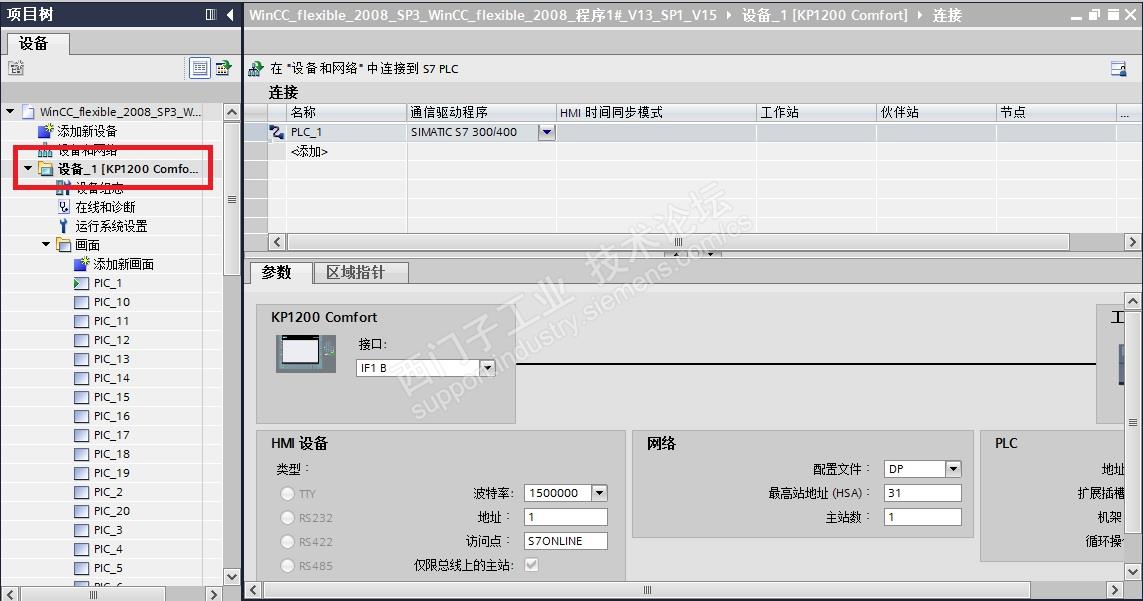The height and width of the screenshot is (601, 1143).
Task: Collapse the project root node arrow
Action: point(10,112)
